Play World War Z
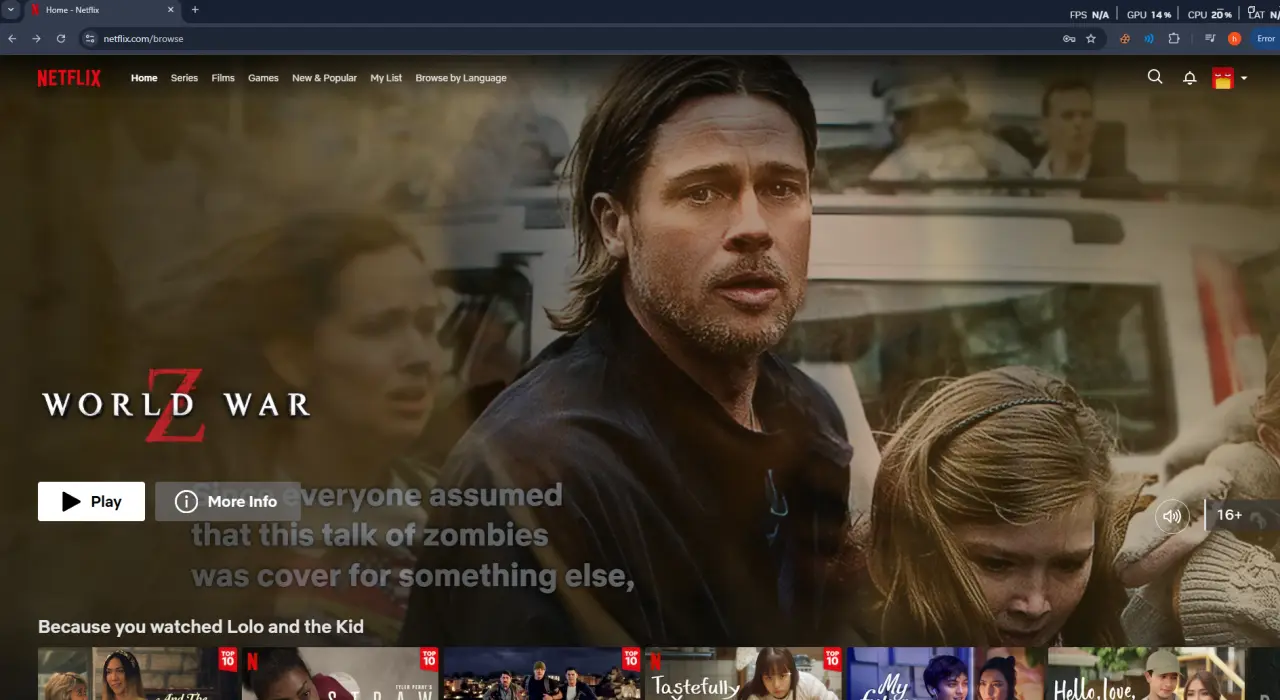 (x=91, y=501)
